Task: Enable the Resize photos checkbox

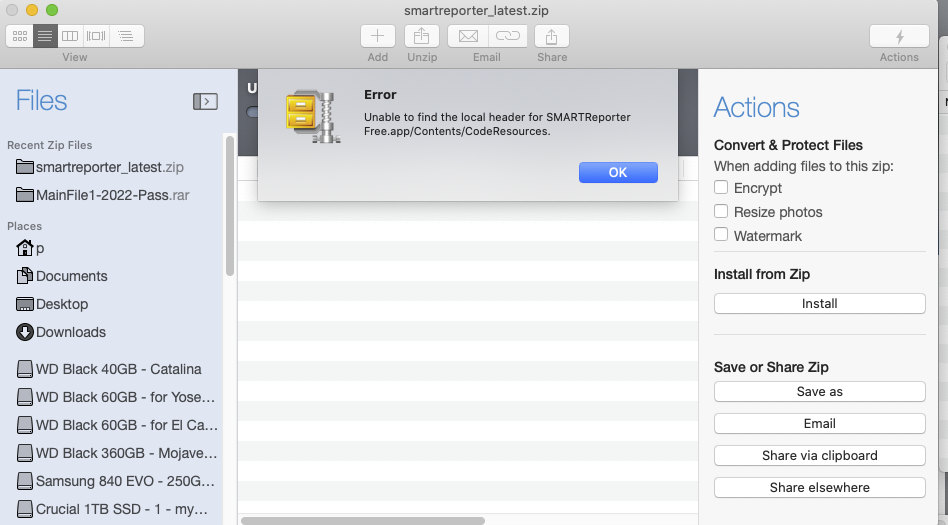Action: coord(721,211)
